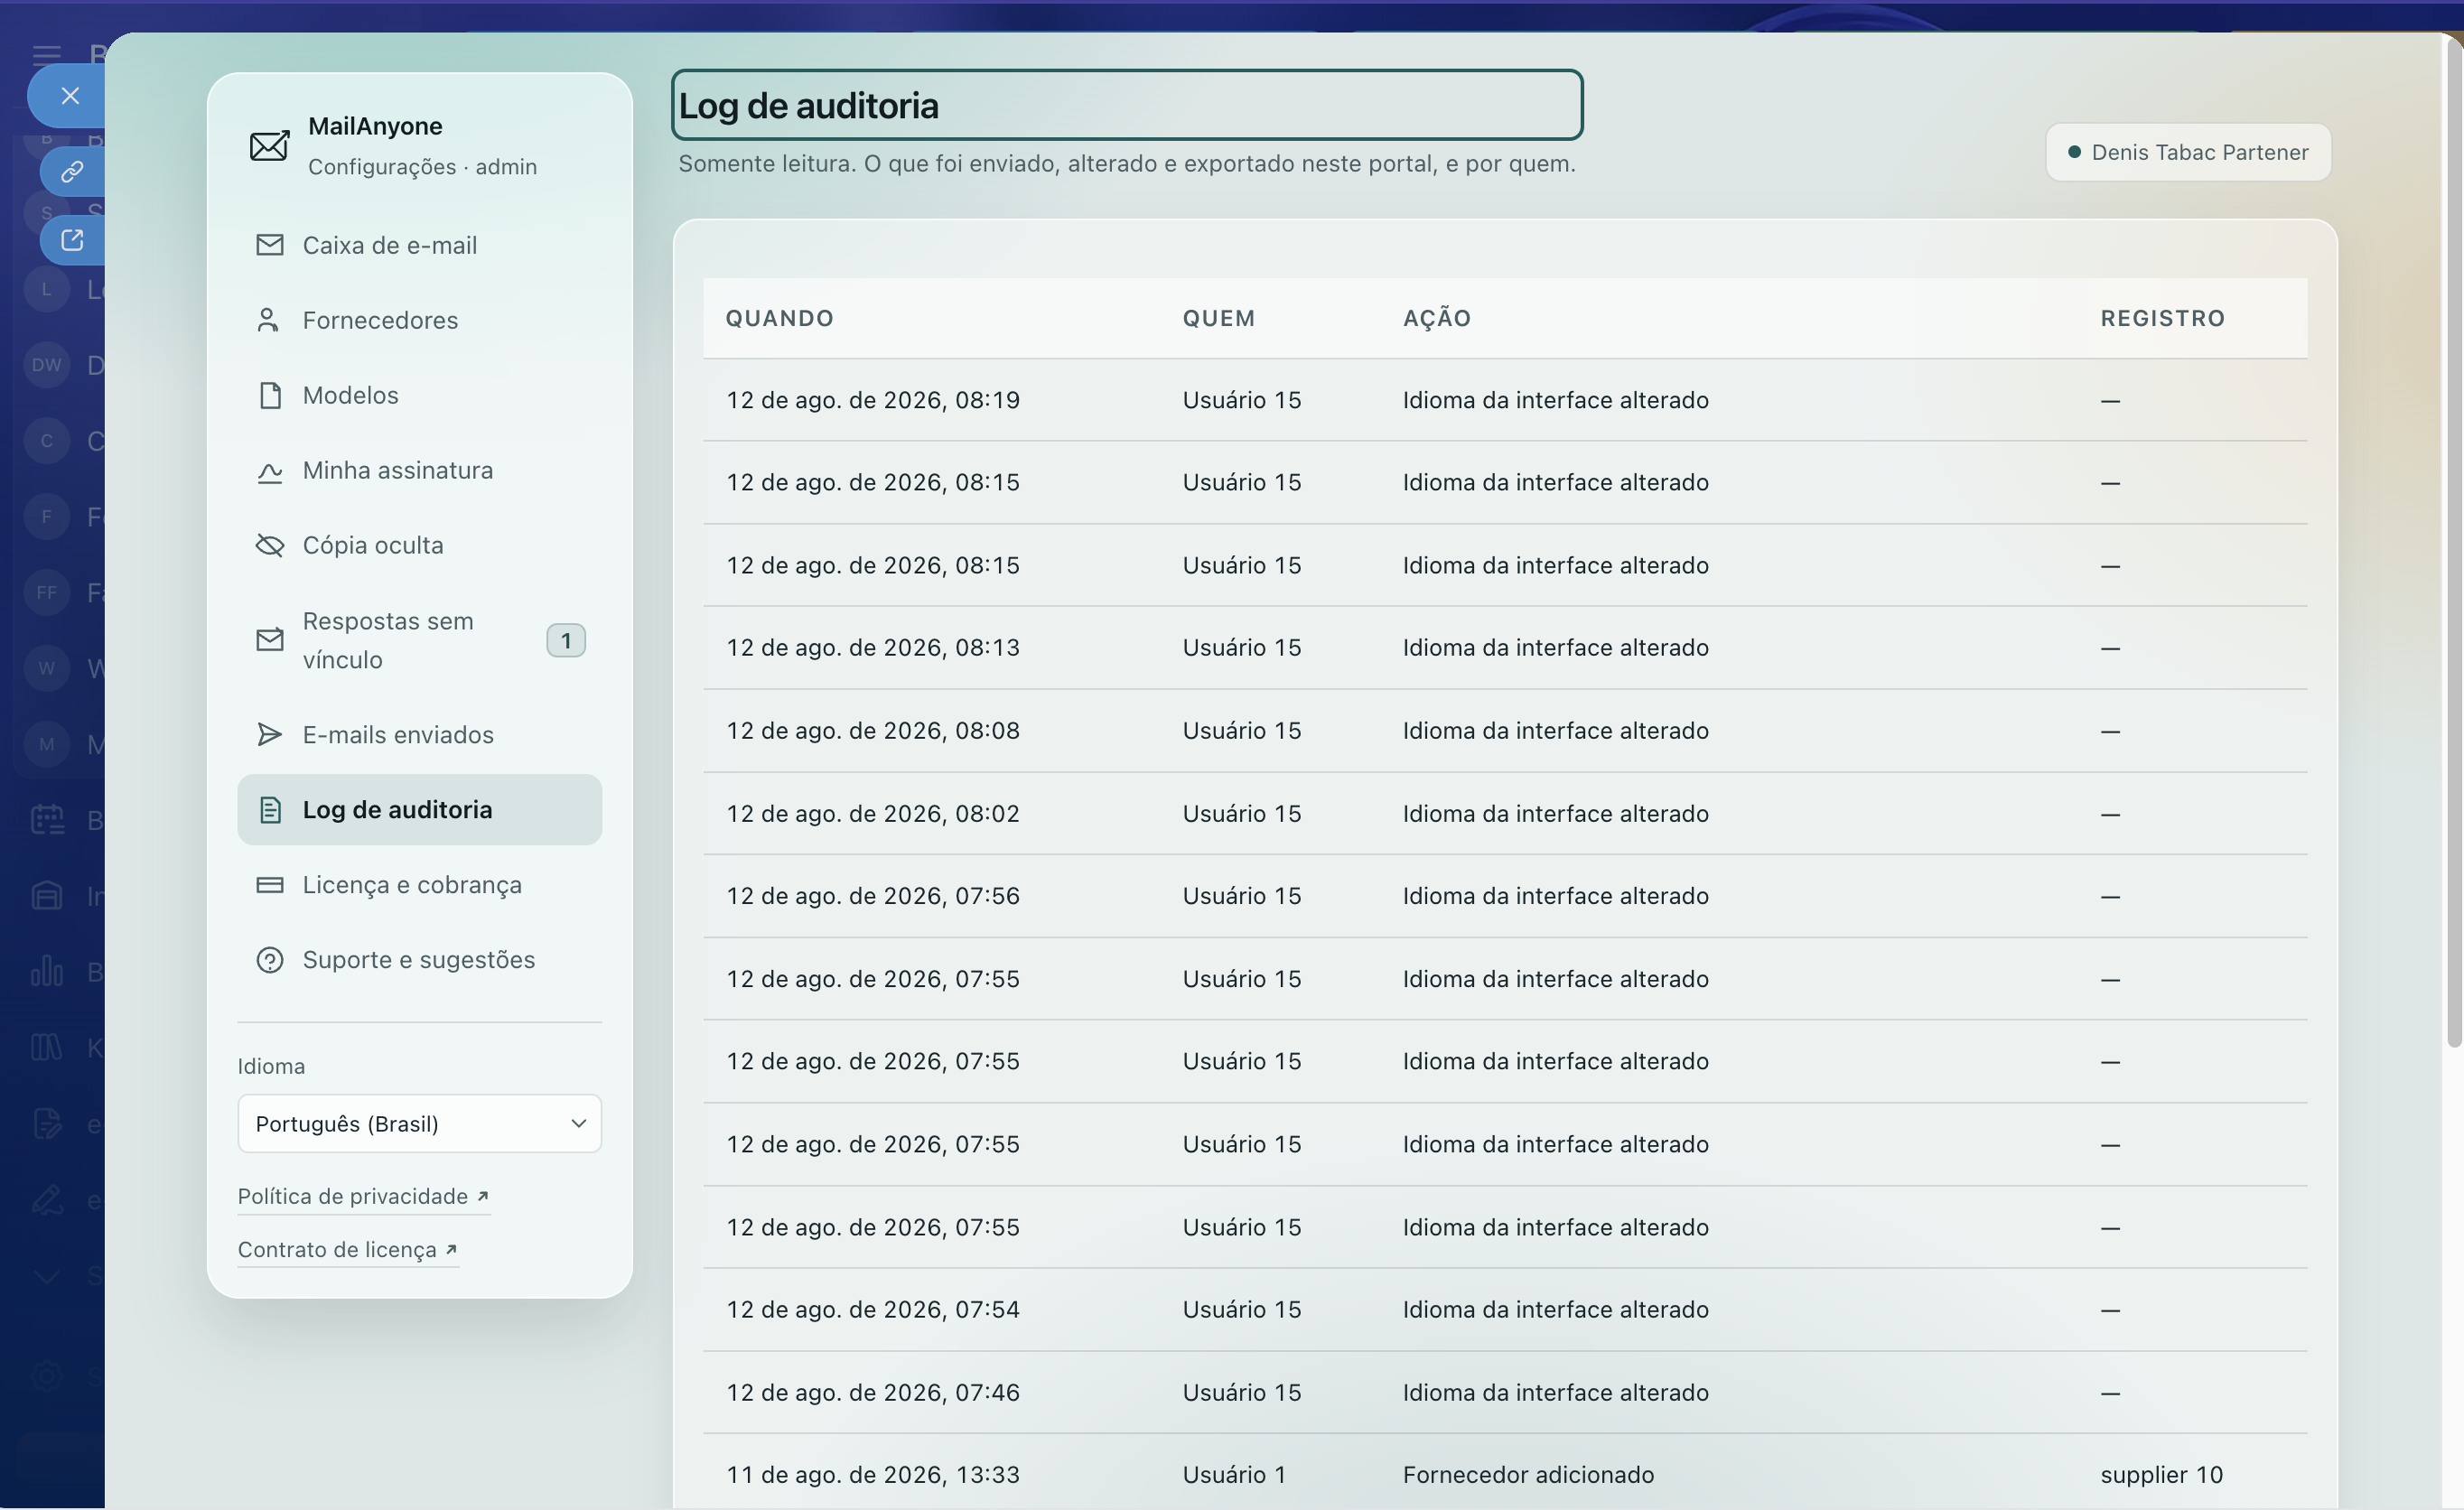
Task: Select the row dated 12 de ago. 08:02
Action: tap(1505, 814)
